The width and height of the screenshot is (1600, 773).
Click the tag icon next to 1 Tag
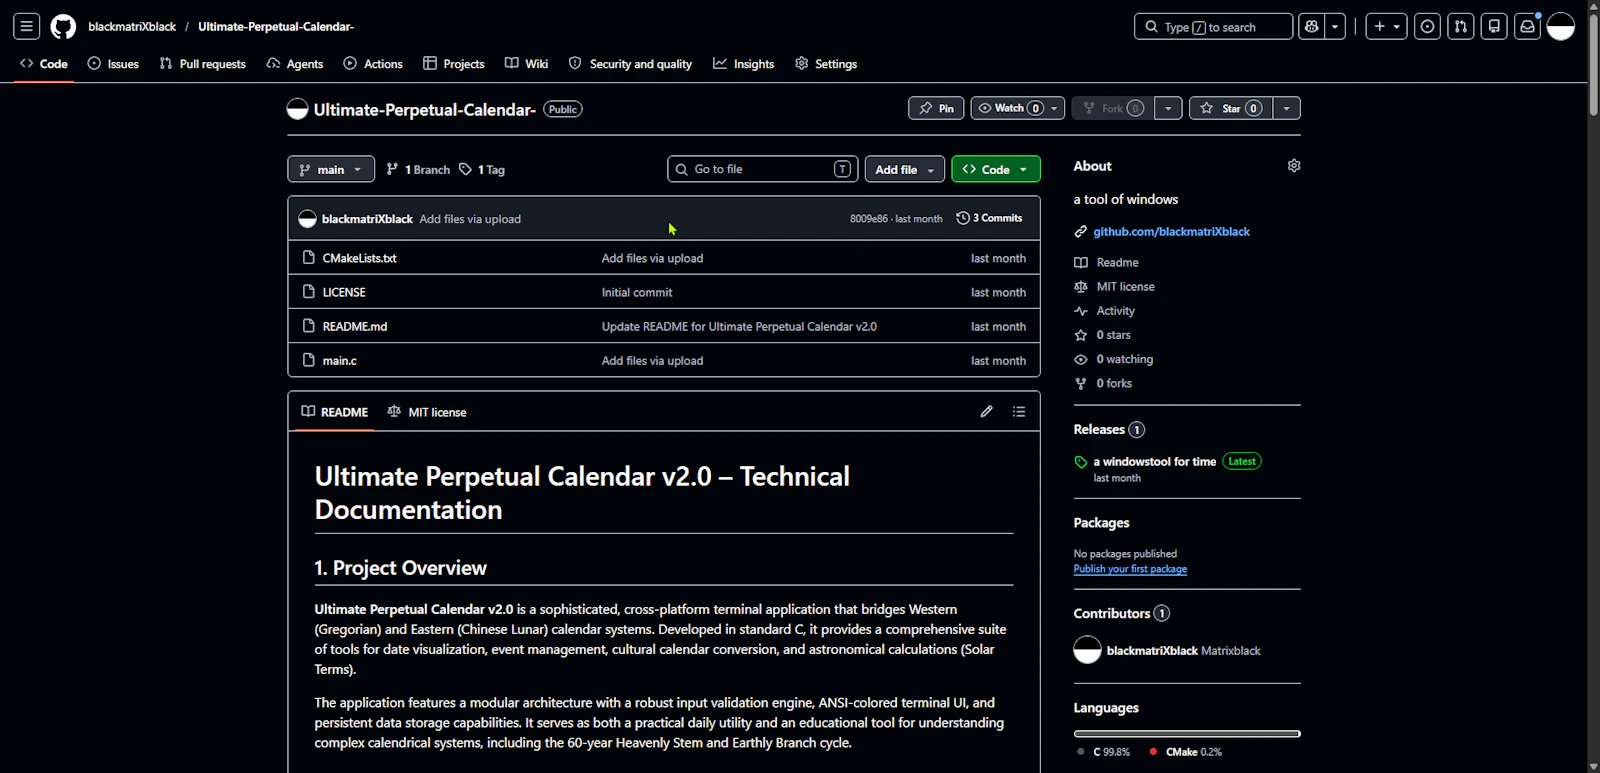click(x=466, y=169)
